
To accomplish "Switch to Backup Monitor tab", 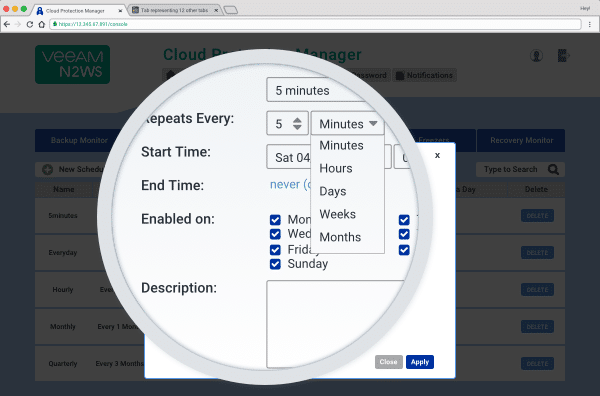I will click(x=79, y=140).
